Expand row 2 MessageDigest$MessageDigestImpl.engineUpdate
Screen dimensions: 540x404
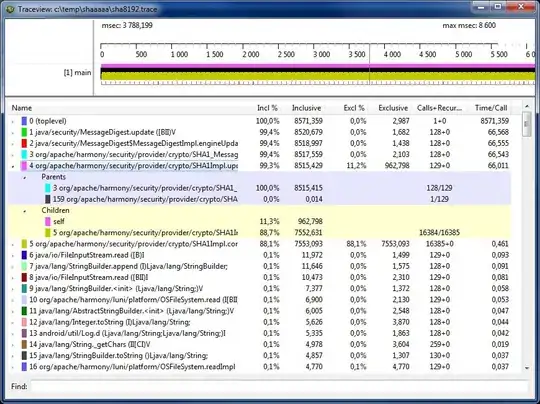[13, 144]
